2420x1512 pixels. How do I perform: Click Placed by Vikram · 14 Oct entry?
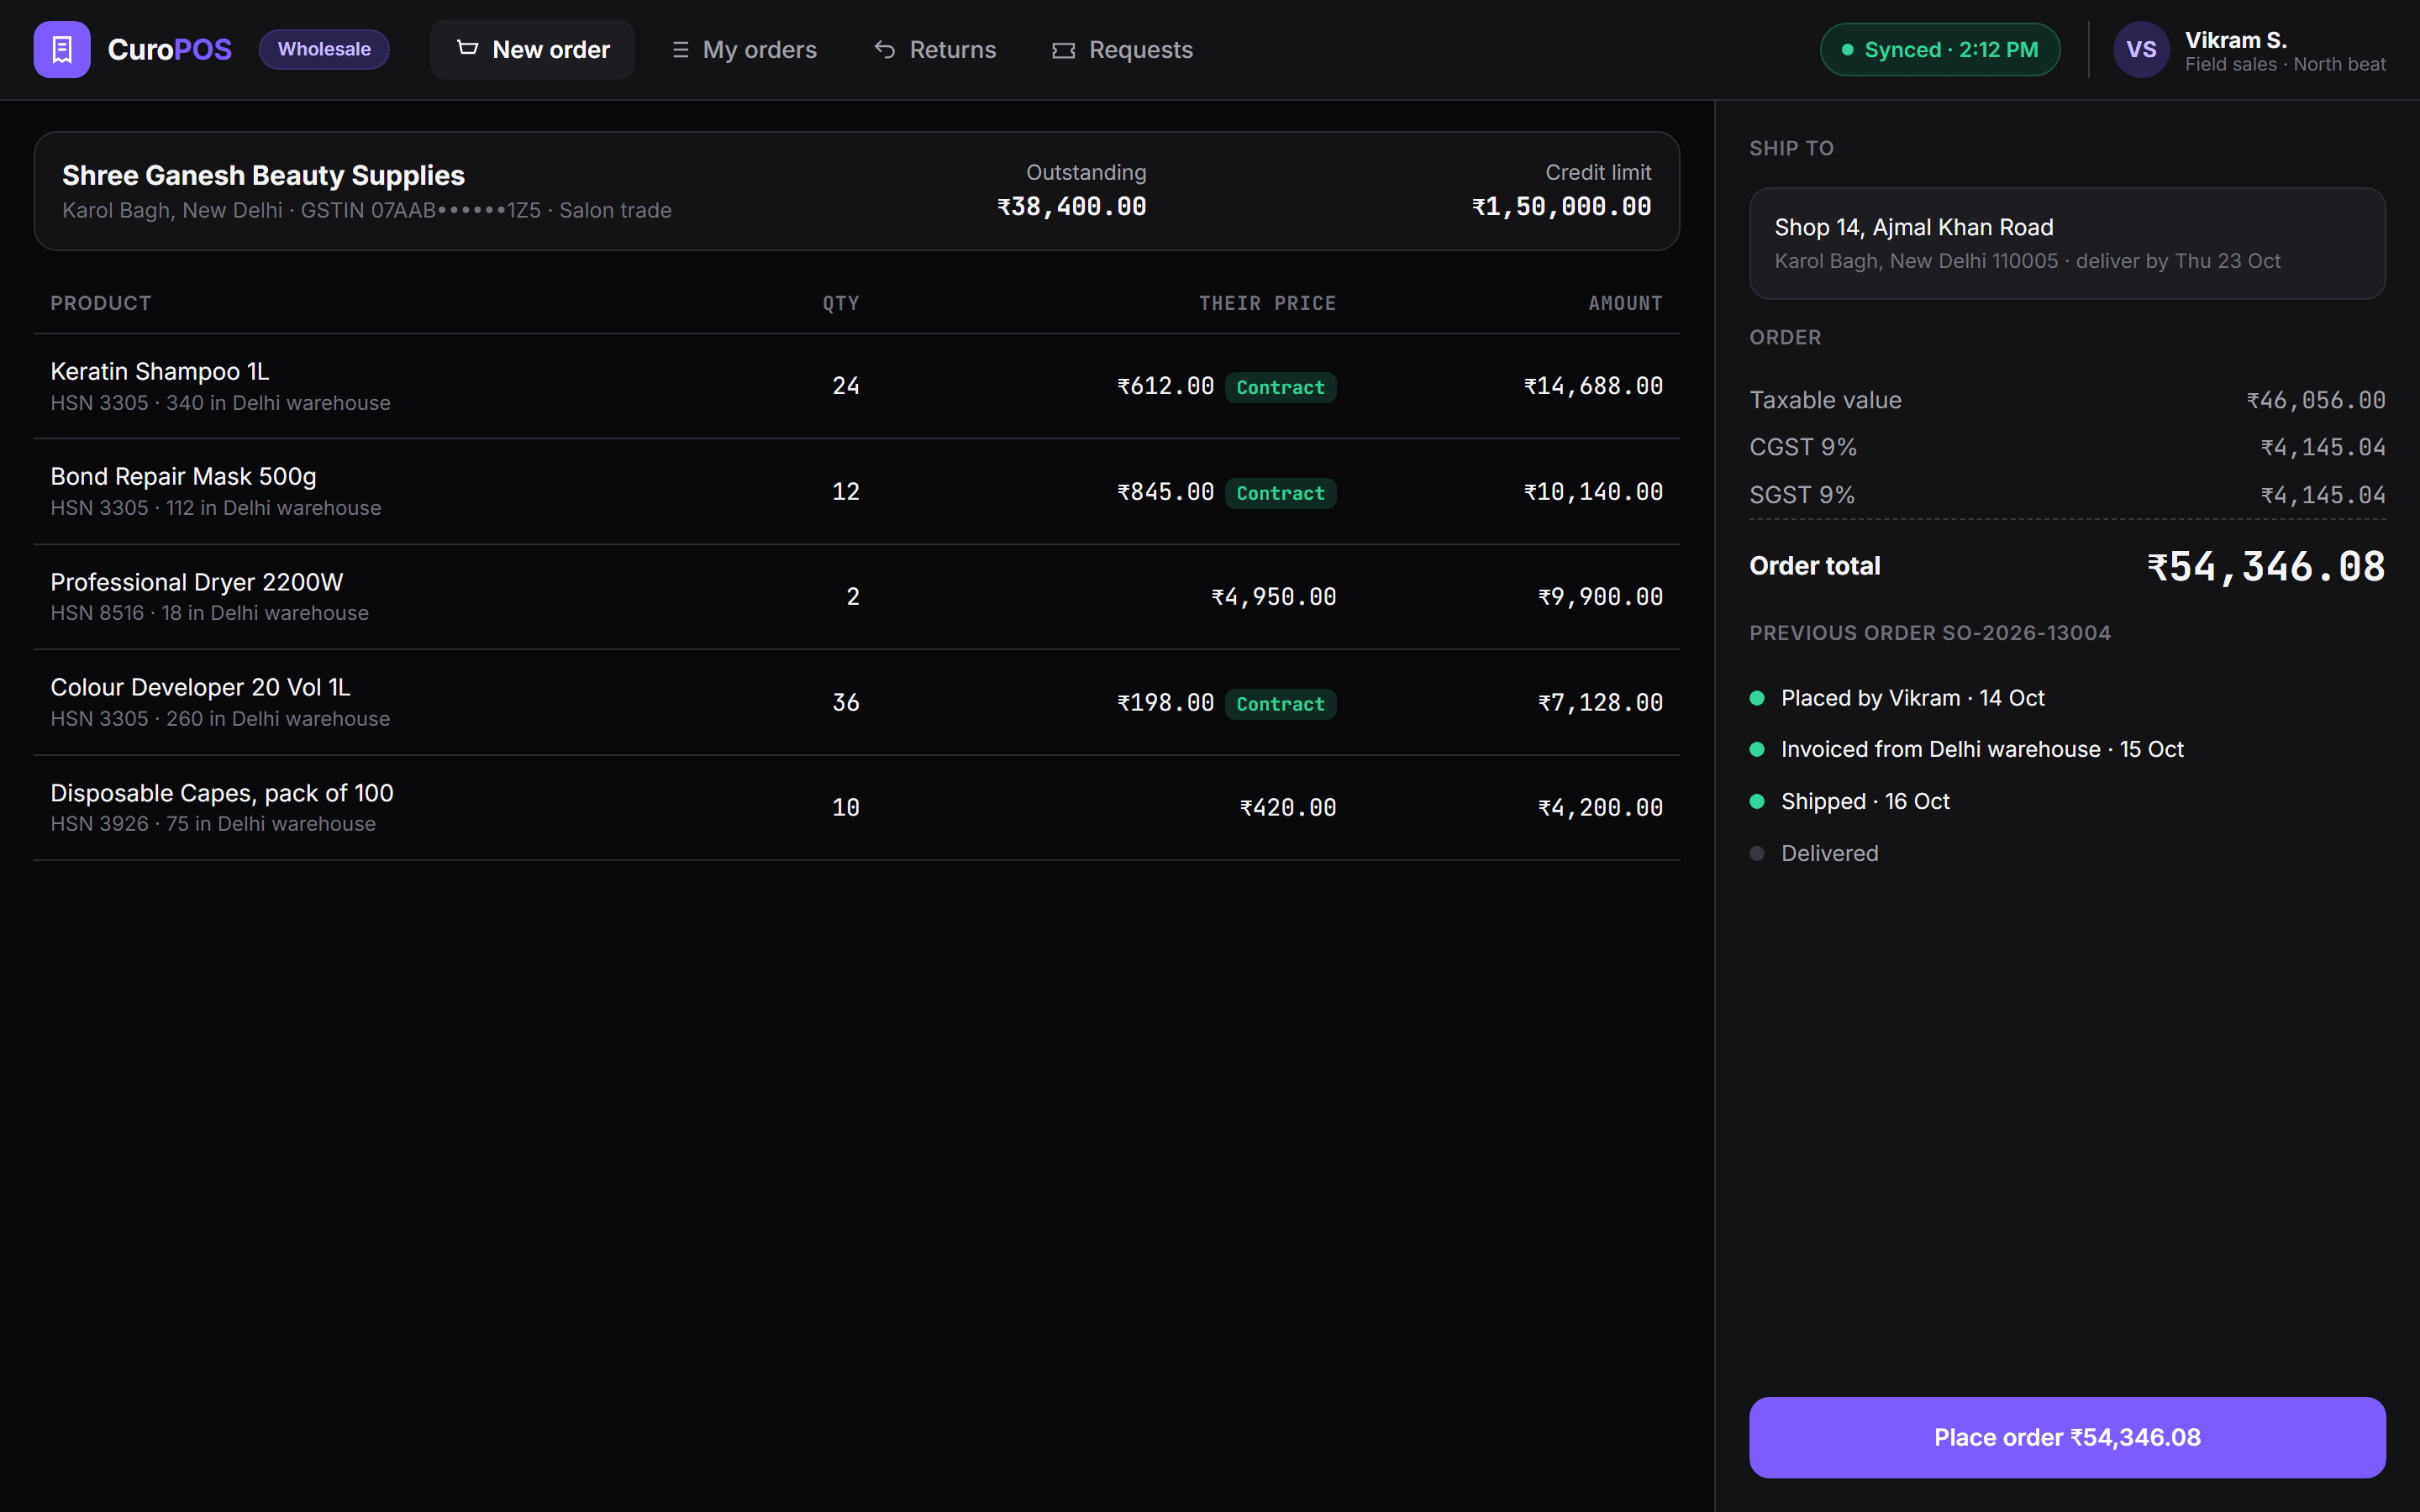point(1912,698)
